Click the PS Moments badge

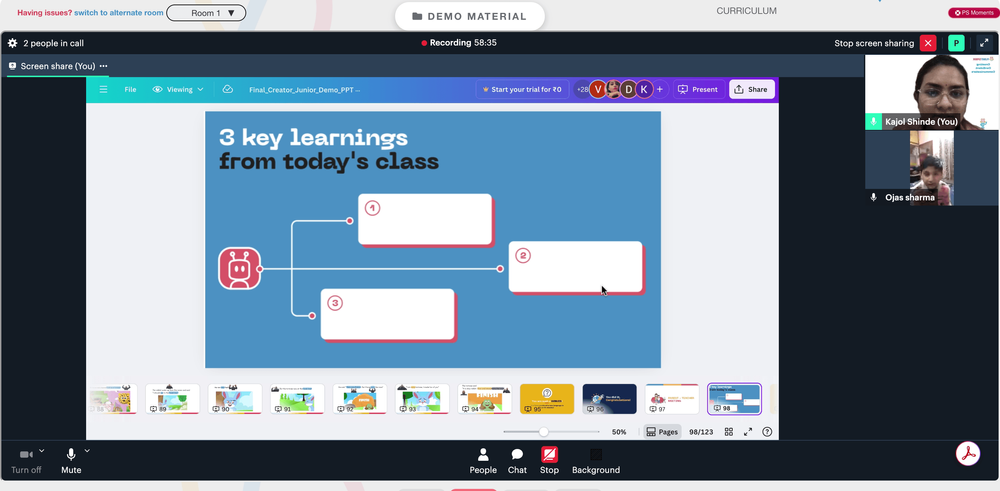tap(973, 12)
